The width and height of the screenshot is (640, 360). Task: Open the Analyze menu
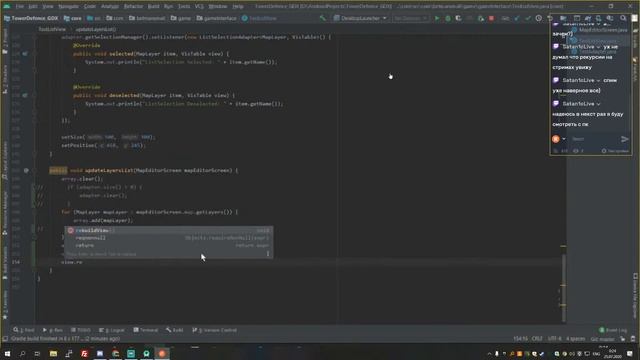point(109,7)
